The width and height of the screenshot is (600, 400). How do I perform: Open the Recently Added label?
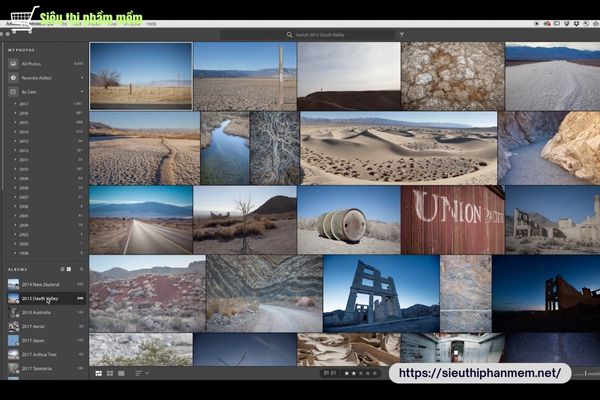tap(36, 78)
